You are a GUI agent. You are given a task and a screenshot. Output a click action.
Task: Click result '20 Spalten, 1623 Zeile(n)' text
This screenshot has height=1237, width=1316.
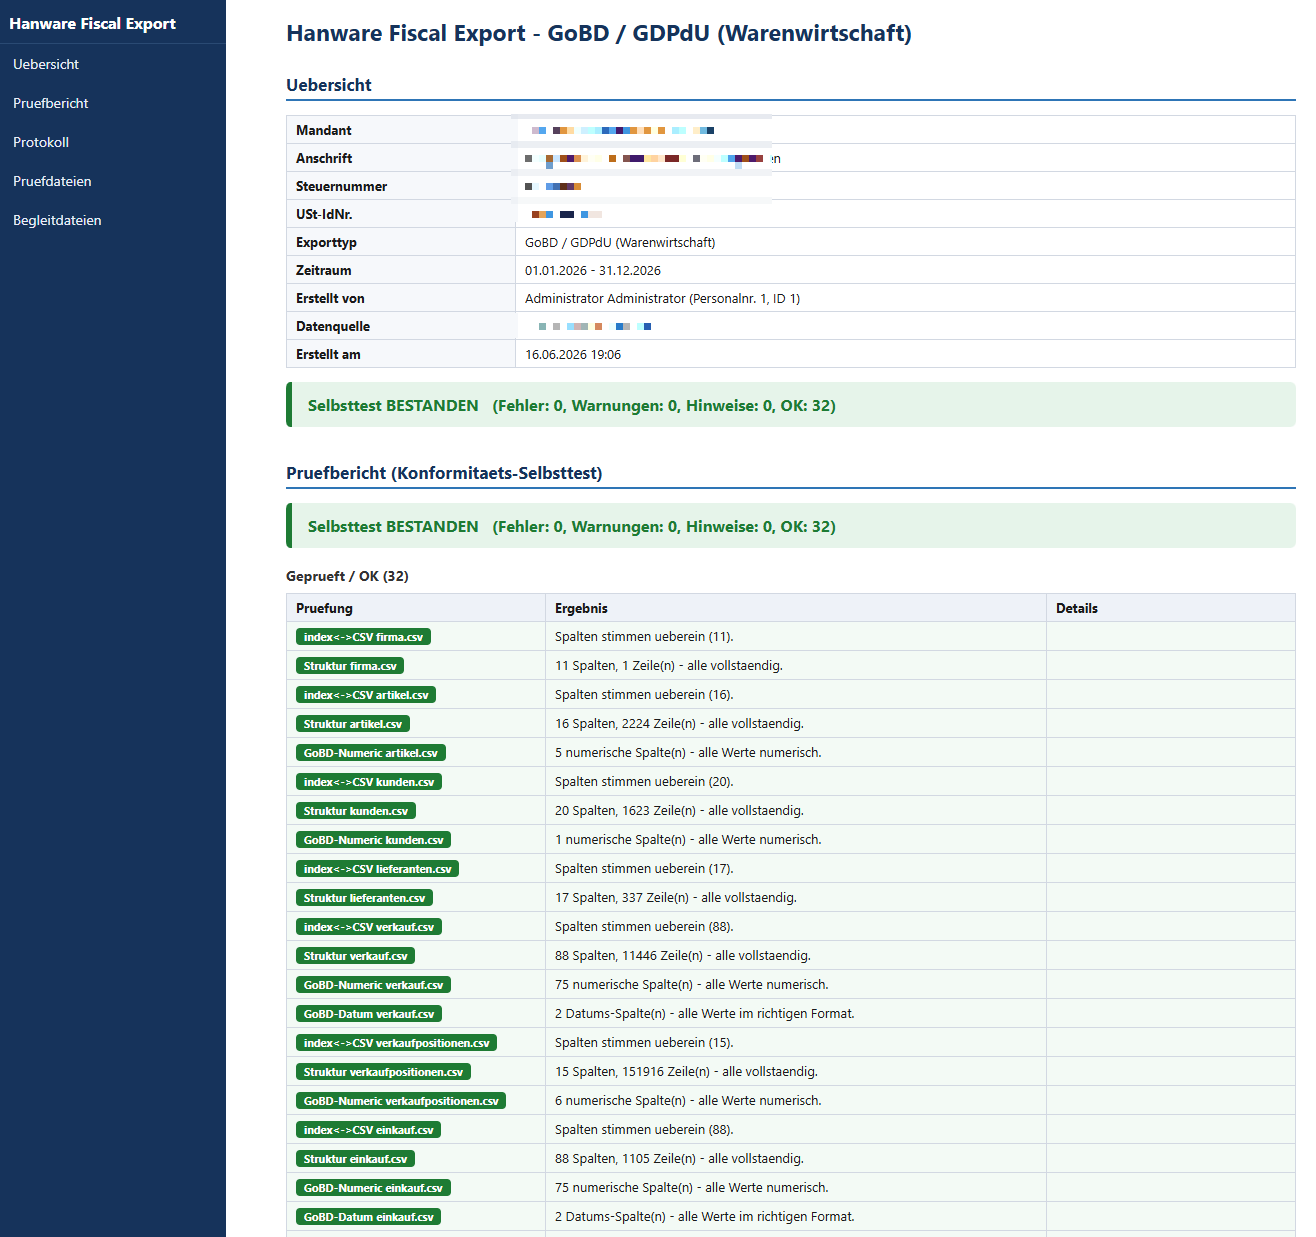coord(679,811)
